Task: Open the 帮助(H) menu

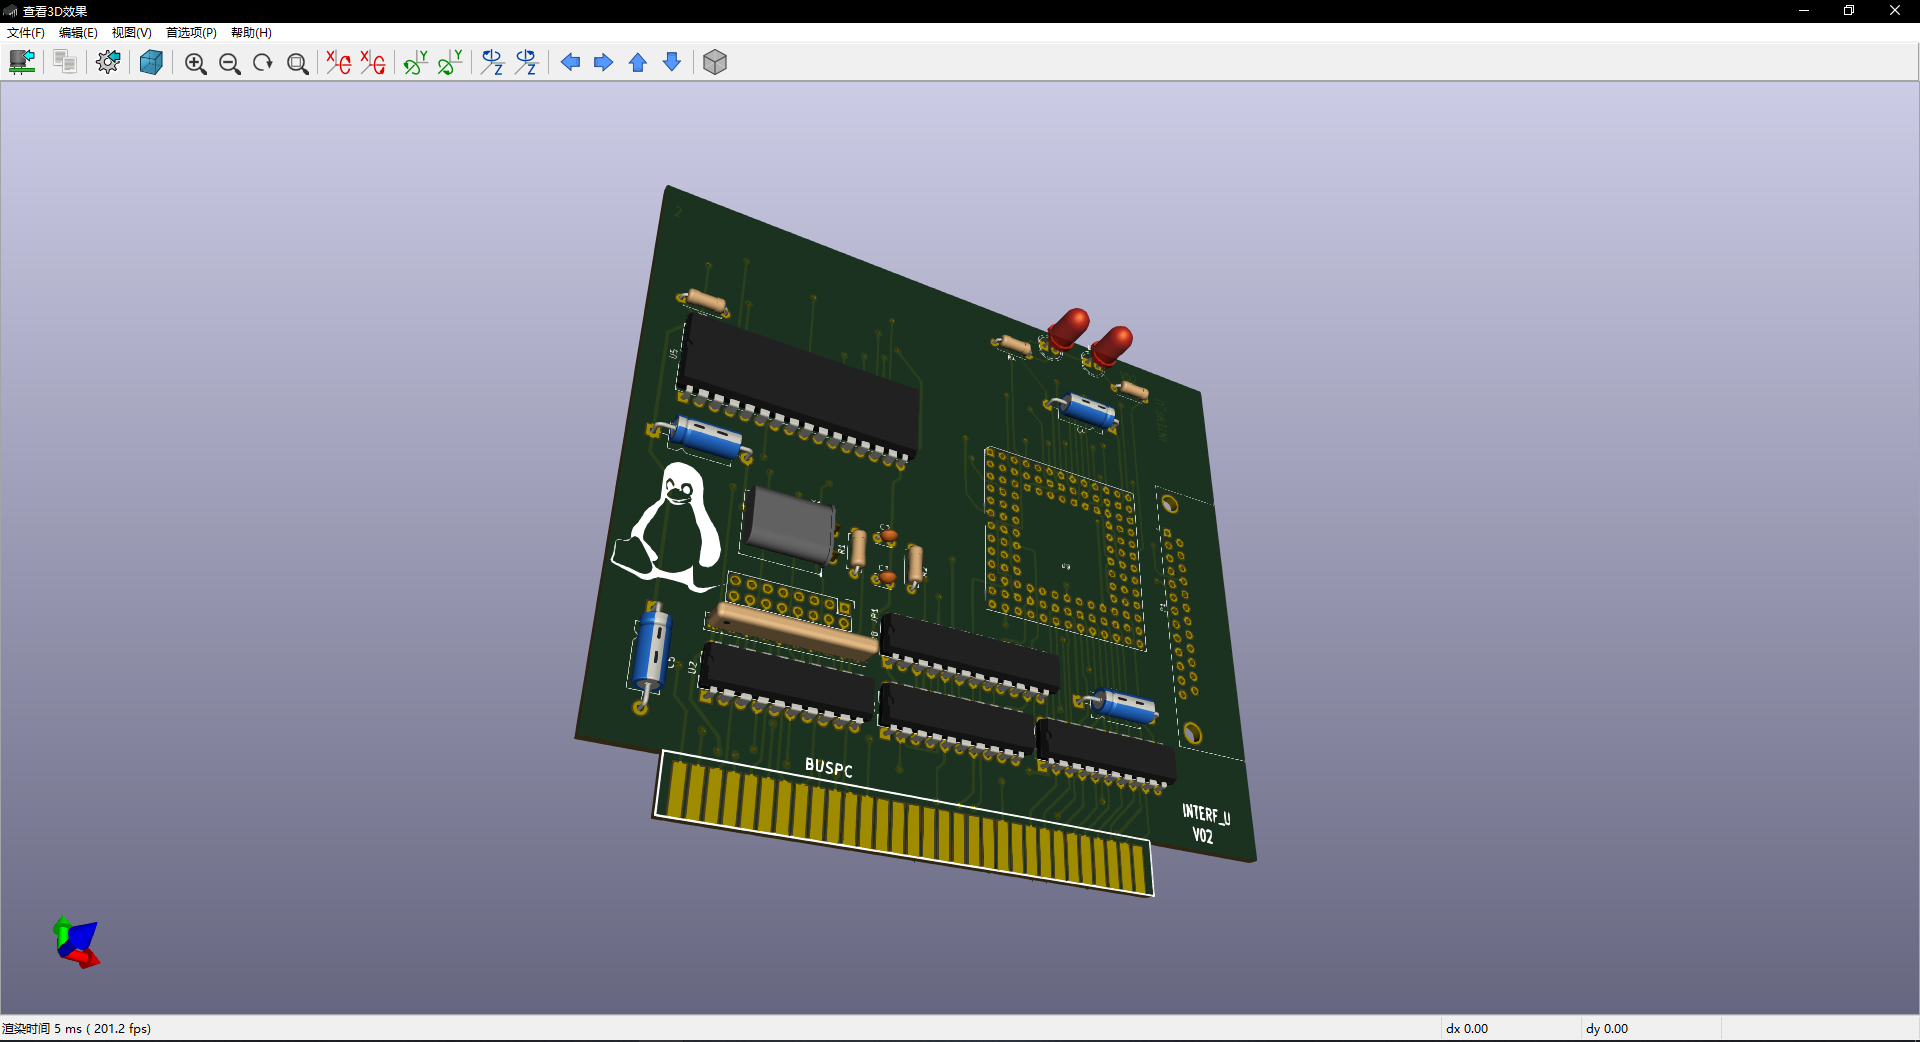Action: (x=251, y=32)
